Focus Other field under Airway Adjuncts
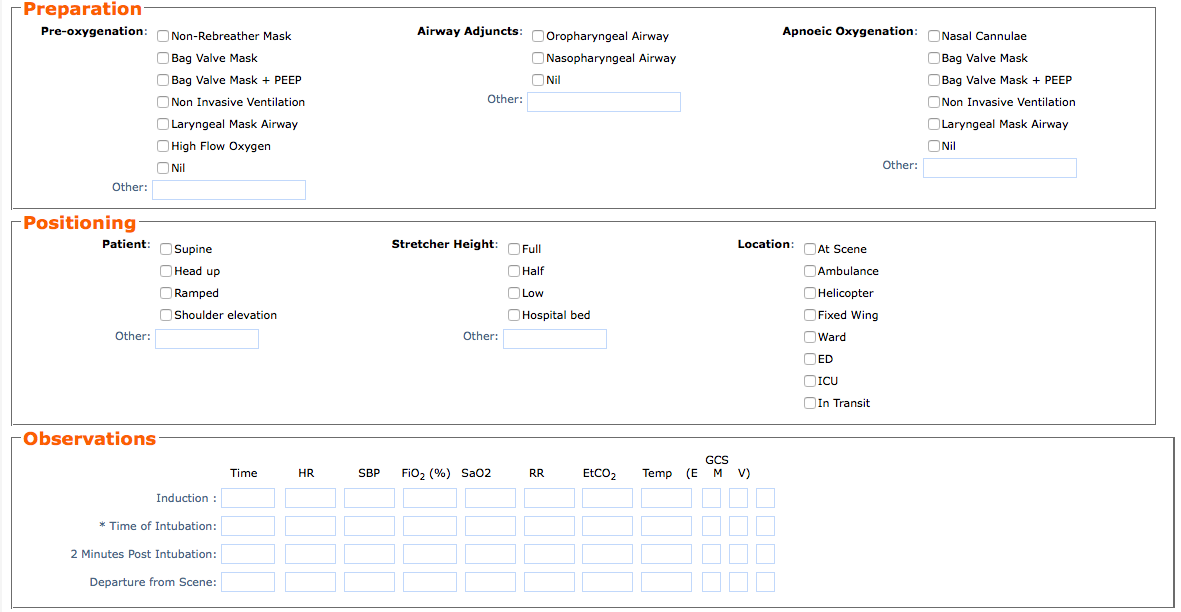This screenshot has height=612, width=1181. click(604, 102)
